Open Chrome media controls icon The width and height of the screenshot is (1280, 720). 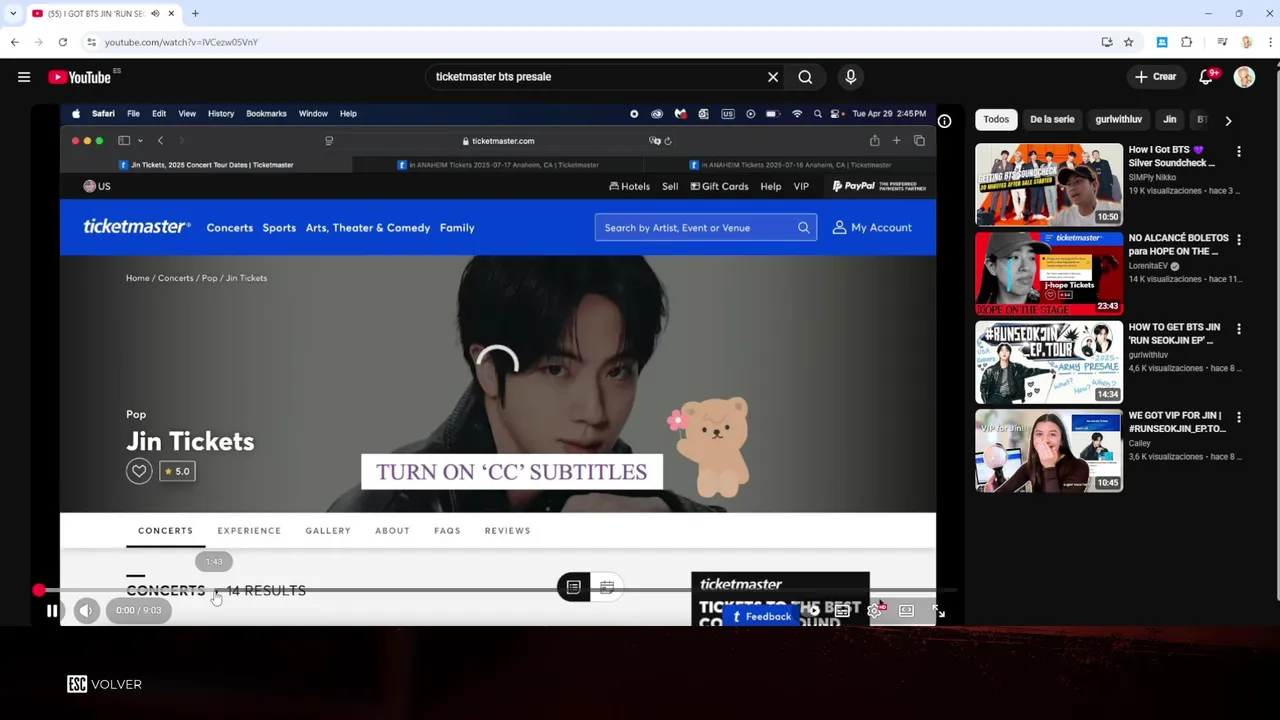[1222, 42]
